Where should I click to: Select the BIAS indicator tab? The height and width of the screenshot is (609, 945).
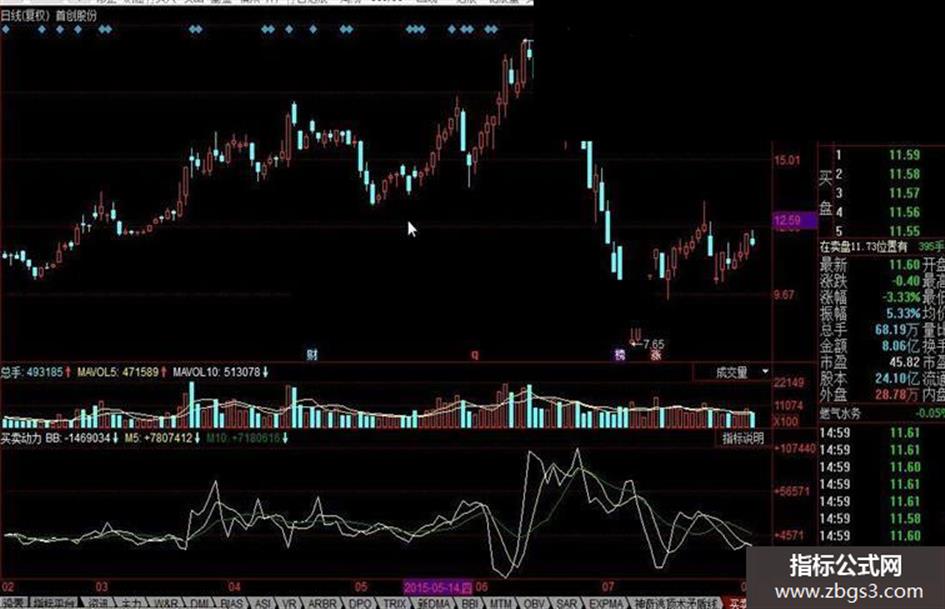tap(231, 603)
